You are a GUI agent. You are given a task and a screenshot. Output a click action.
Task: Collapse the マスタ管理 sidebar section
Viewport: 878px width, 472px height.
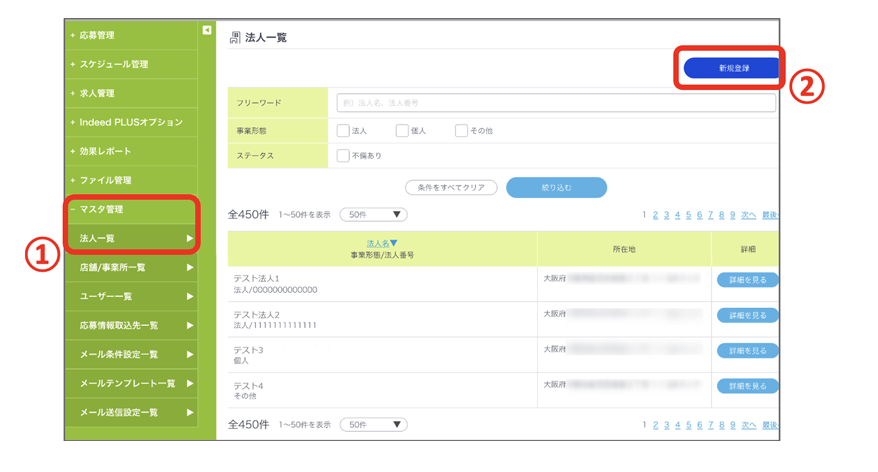click(101, 210)
